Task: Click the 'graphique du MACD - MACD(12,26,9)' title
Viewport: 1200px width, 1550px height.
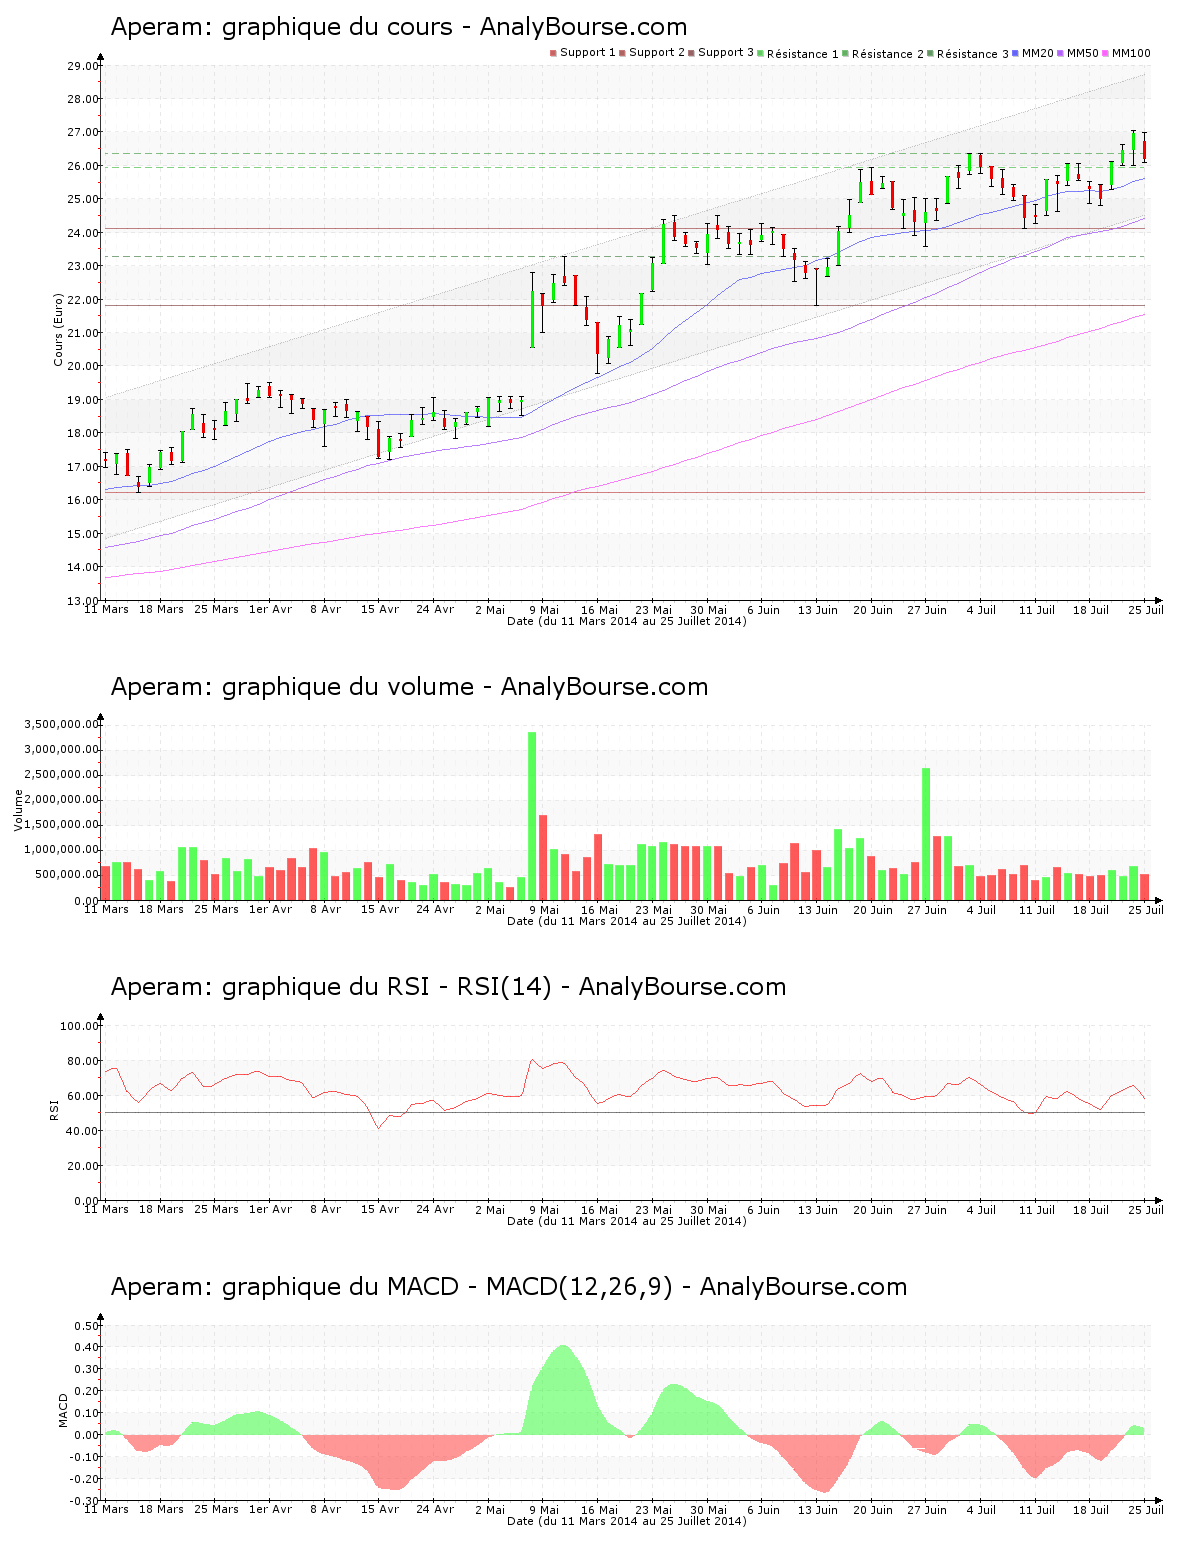Action: tap(448, 1287)
